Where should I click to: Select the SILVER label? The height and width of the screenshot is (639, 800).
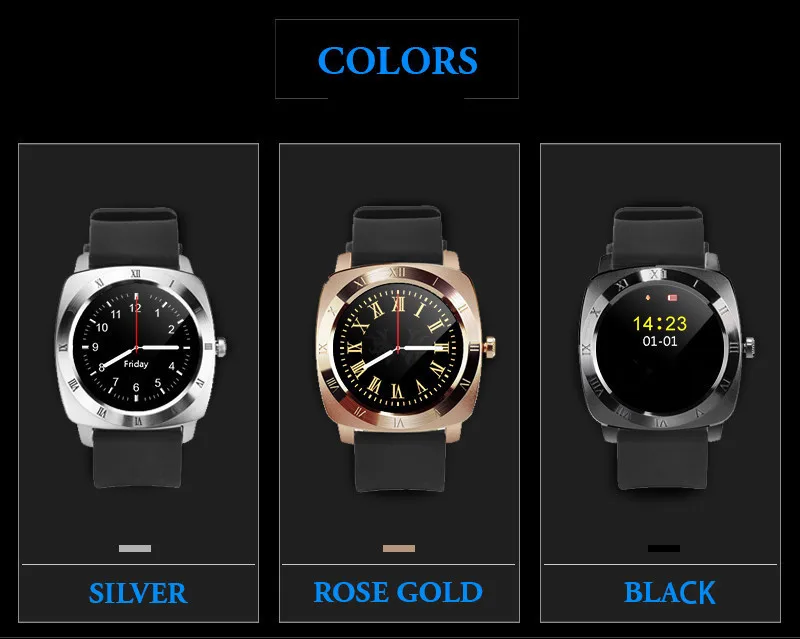coord(138,593)
